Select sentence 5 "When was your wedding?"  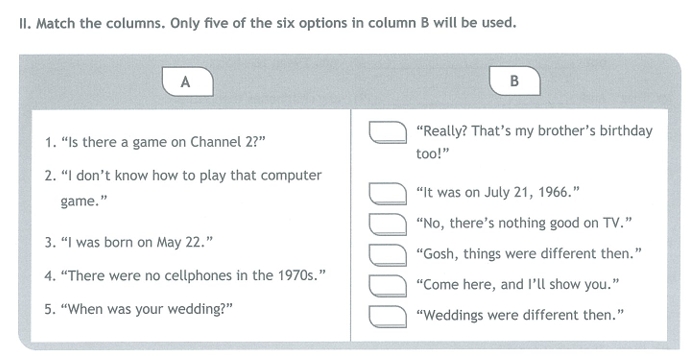(138, 309)
